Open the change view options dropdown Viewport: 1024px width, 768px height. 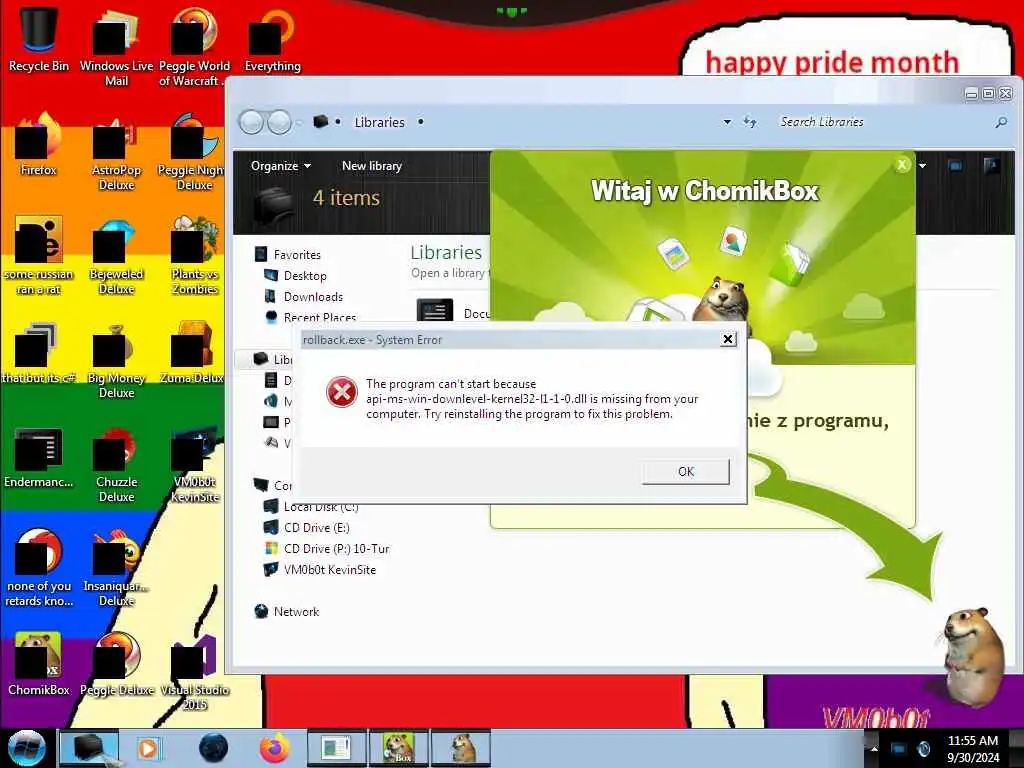pos(922,166)
